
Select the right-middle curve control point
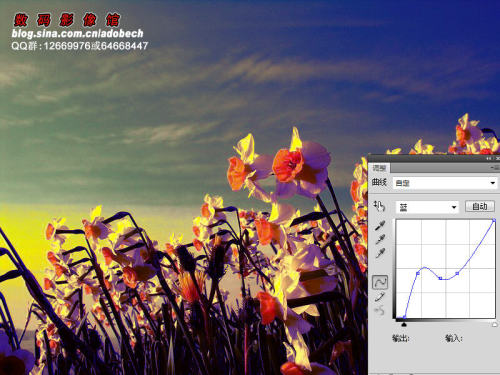(x=457, y=273)
